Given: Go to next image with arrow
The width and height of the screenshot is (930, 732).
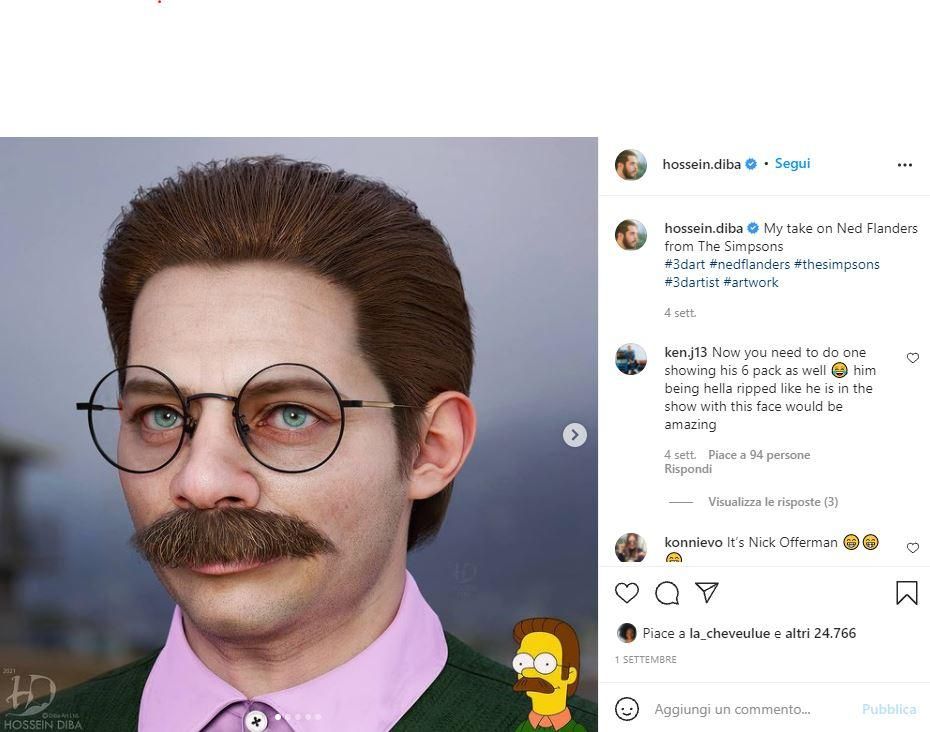Looking at the screenshot, I should tap(574, 434).
